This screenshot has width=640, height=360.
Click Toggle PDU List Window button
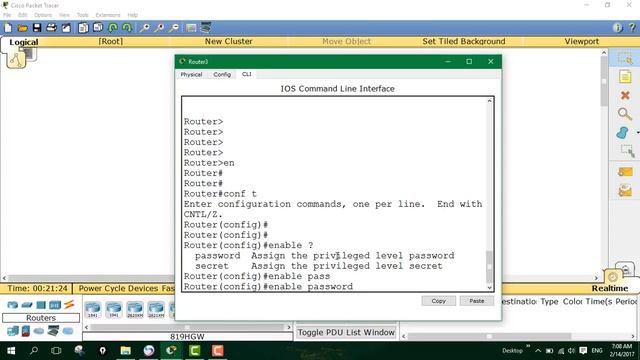pos(346,332)
